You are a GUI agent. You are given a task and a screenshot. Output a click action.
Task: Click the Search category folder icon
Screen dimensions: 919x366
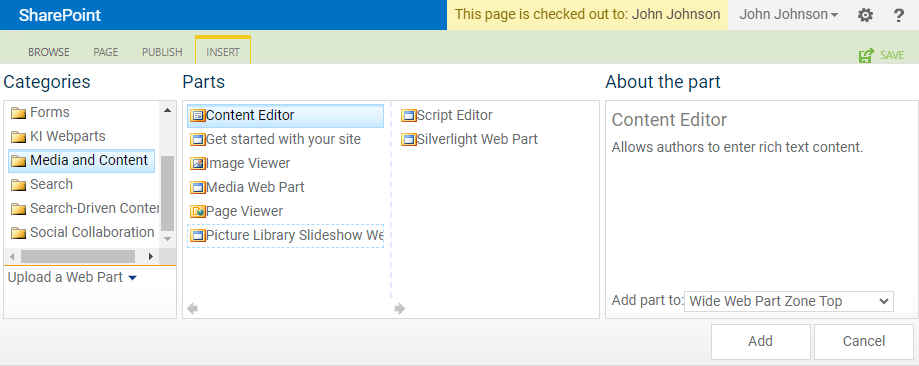(19, 185)
